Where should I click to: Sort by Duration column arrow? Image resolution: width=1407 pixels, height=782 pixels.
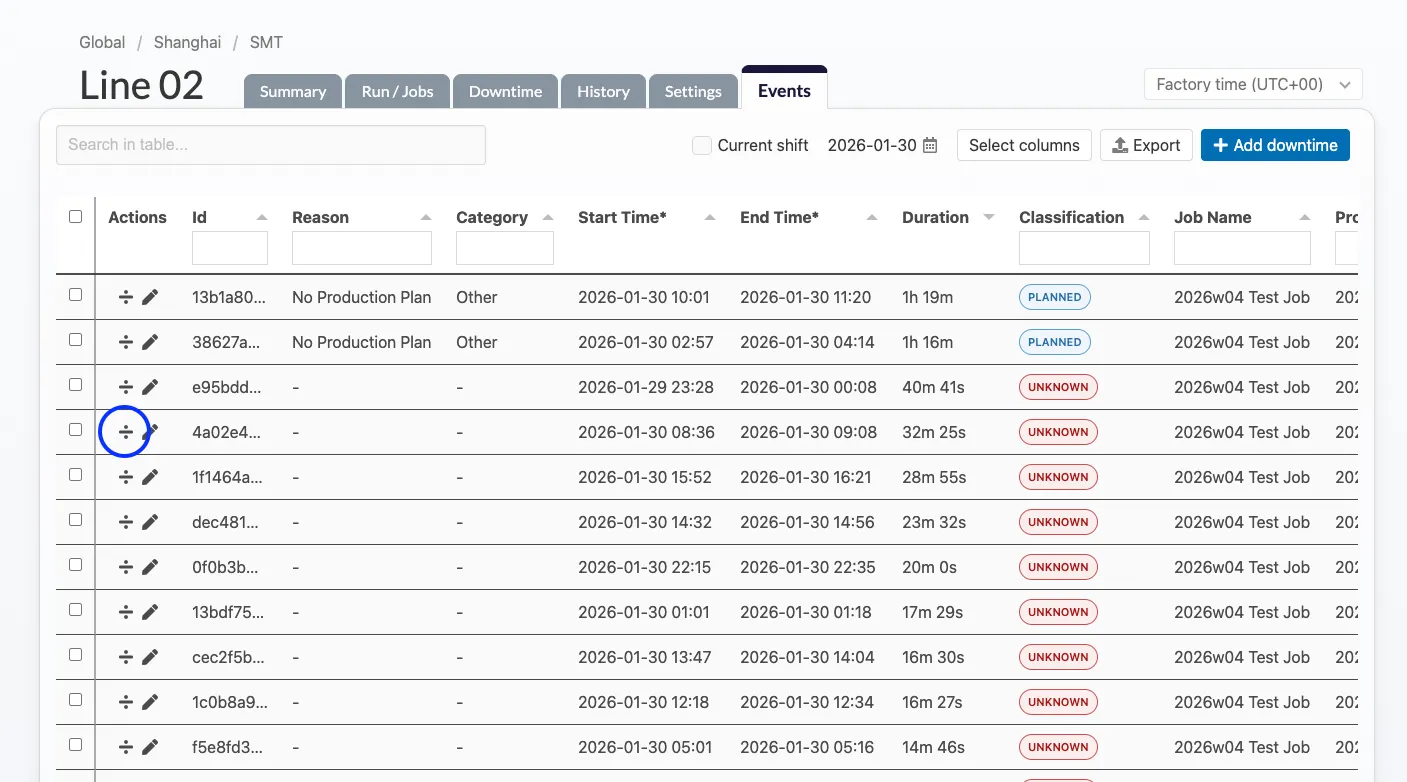(989, 217)
